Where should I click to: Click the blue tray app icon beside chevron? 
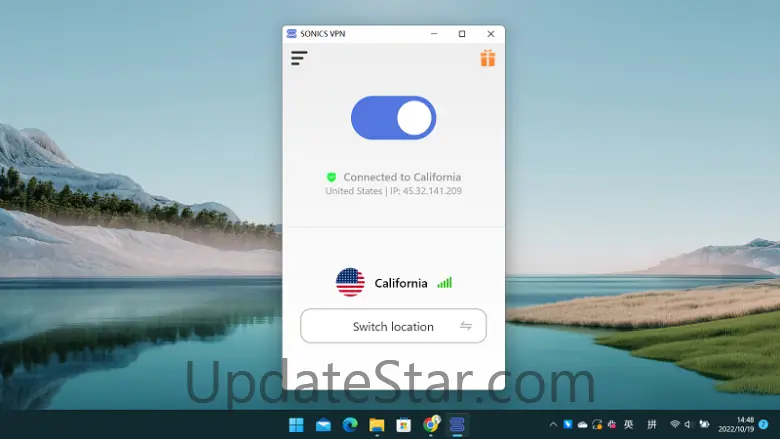click(x=568, y=424)
